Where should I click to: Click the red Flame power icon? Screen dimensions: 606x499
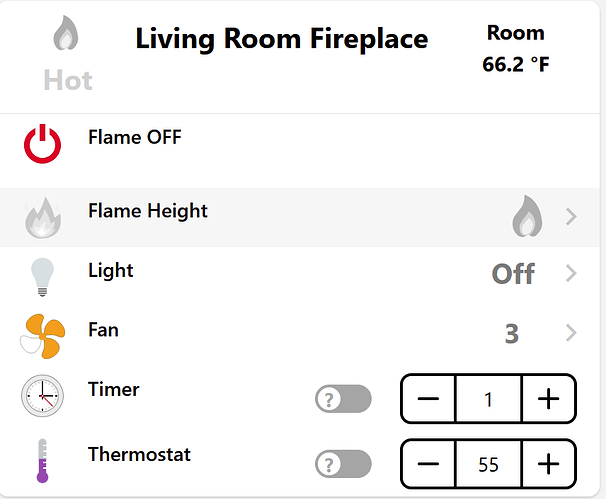pos(42,145)
